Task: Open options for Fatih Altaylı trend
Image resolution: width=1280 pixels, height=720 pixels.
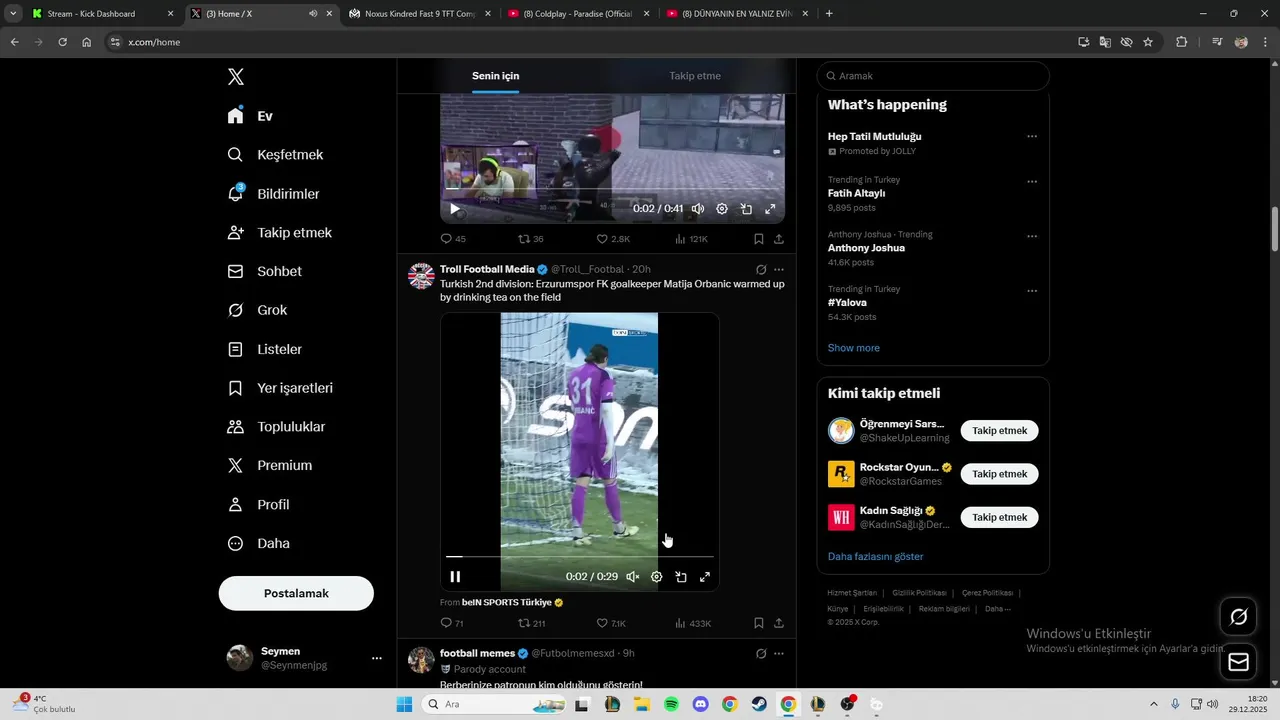Action: [x=1032, y=182]
